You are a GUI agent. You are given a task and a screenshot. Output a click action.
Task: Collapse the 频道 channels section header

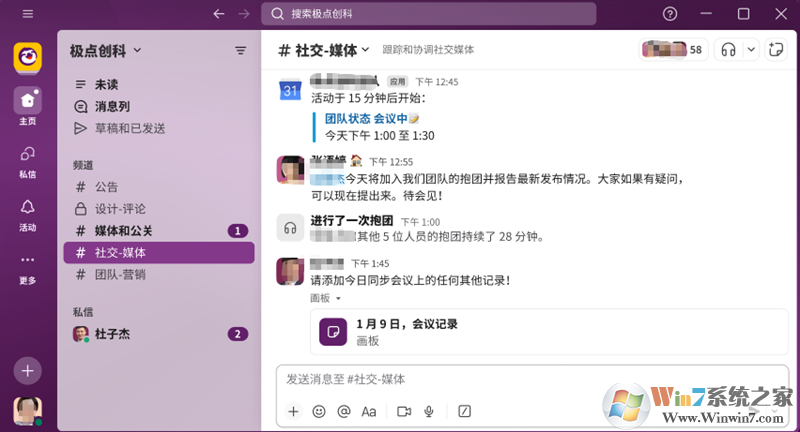pyautogui.click(x=83, y=165)
